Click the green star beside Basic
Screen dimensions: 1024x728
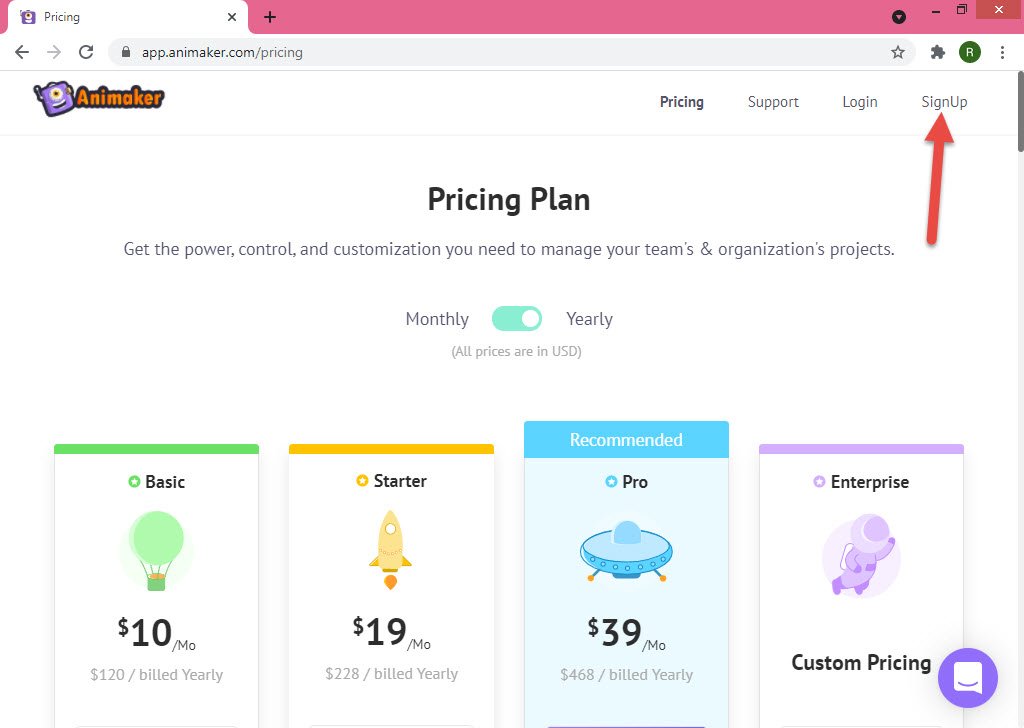[134, 482]
